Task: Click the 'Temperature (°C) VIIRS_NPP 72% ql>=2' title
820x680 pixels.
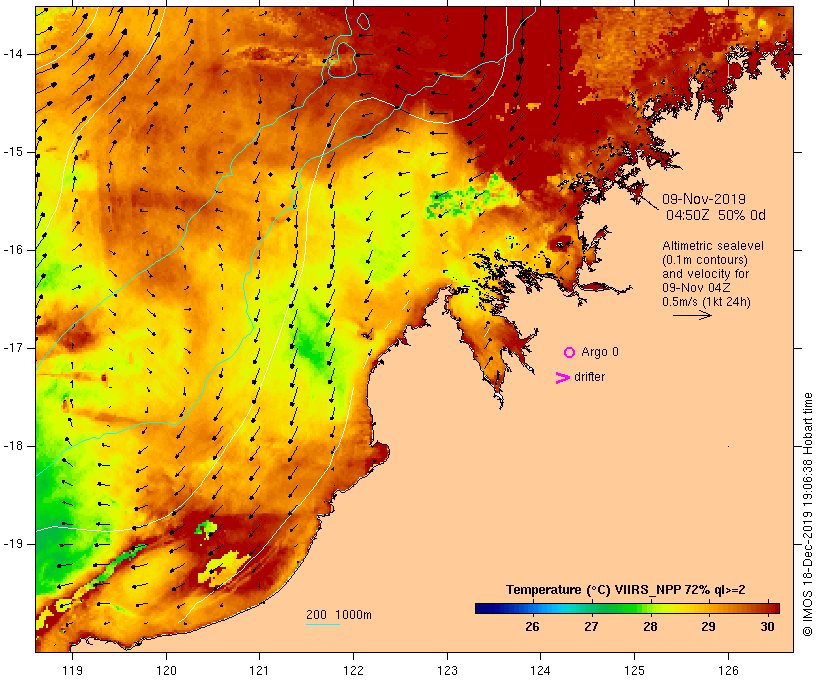Action: coord(625,590)
